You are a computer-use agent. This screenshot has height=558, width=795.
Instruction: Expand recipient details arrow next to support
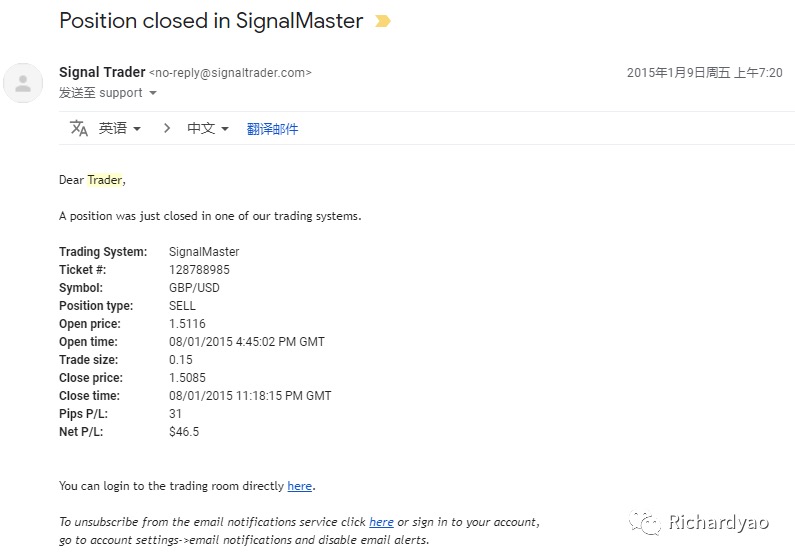coord(153,93)
